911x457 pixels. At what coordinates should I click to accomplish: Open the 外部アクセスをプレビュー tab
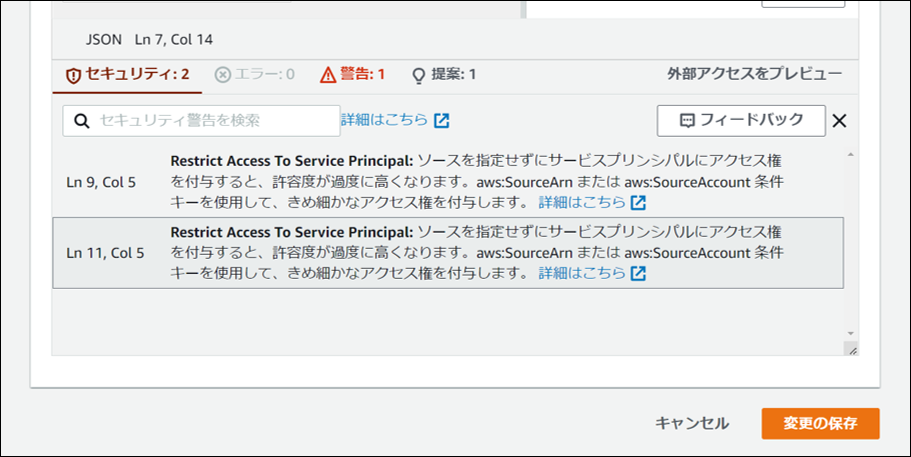point(754,74)
